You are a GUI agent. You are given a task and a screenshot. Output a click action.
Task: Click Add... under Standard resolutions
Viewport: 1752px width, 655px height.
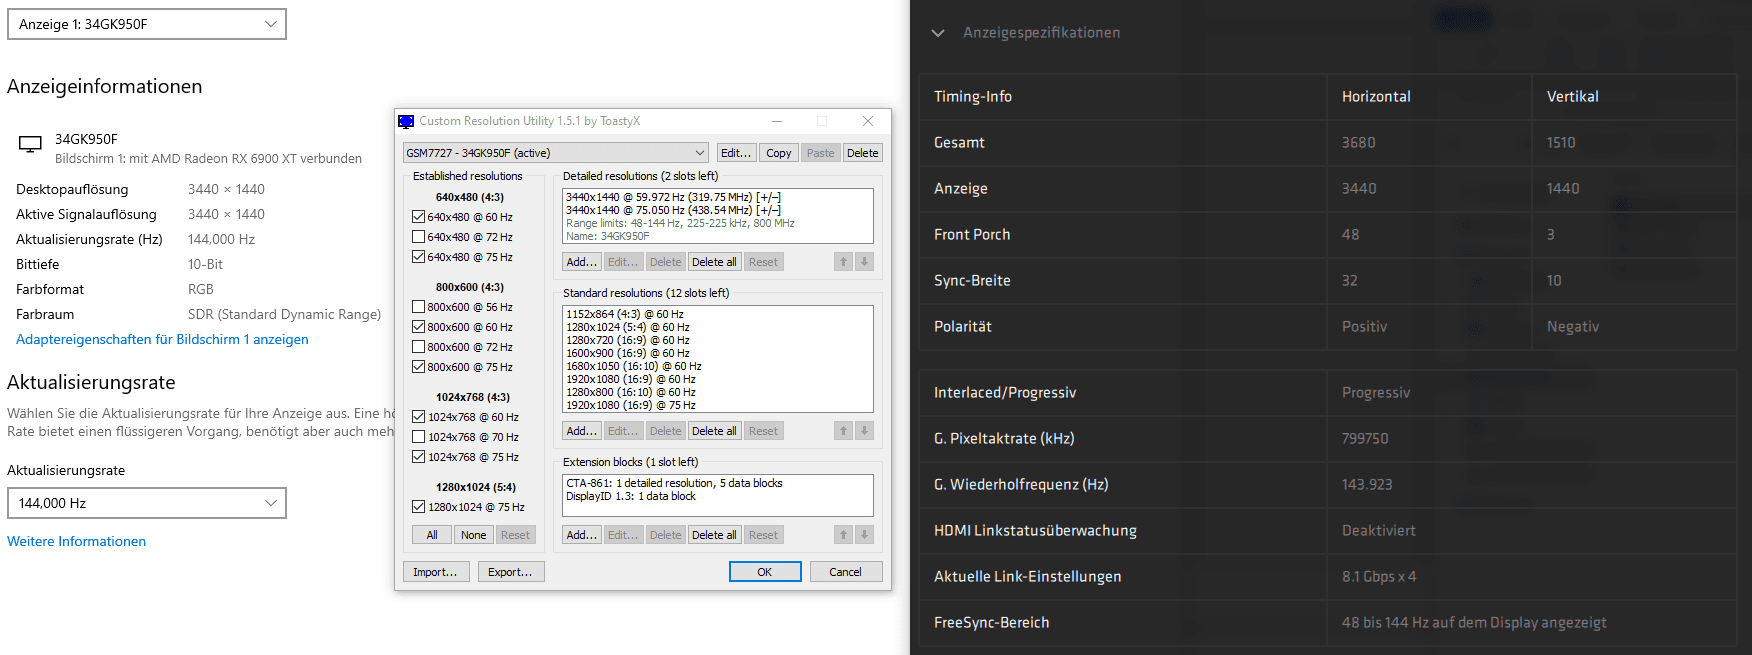pyautogui.click(x=582, y=431)
